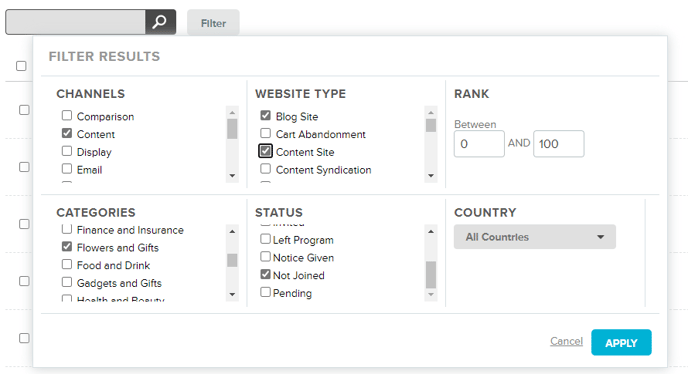Screen dimensions: 688x374
Task: Enable the Comparison channel checkbox
Action: click(x=67, y=115)
